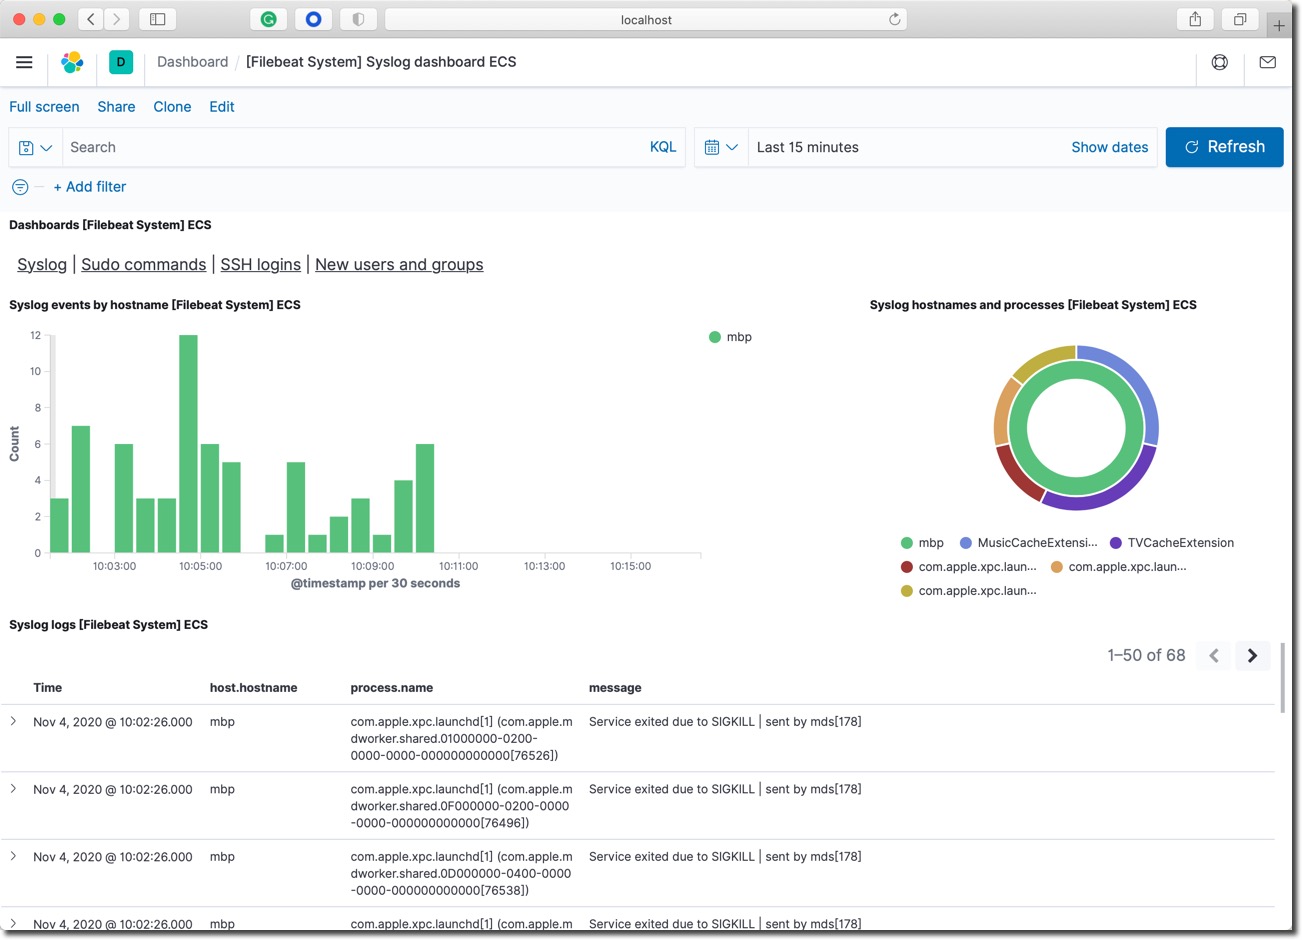Screen dimensions: 1302x940
Task: Open New users and groups link
Action: (399, 264)
